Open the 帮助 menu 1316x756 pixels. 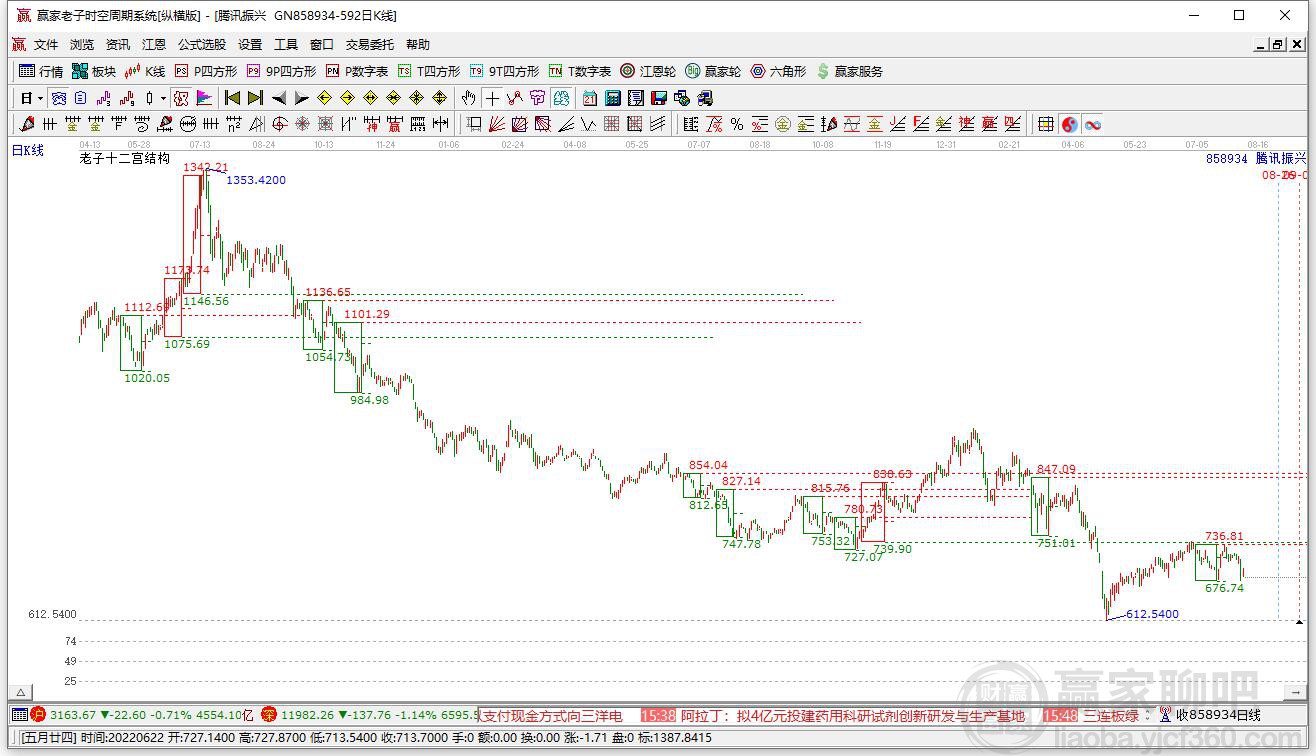click(418, 45)
